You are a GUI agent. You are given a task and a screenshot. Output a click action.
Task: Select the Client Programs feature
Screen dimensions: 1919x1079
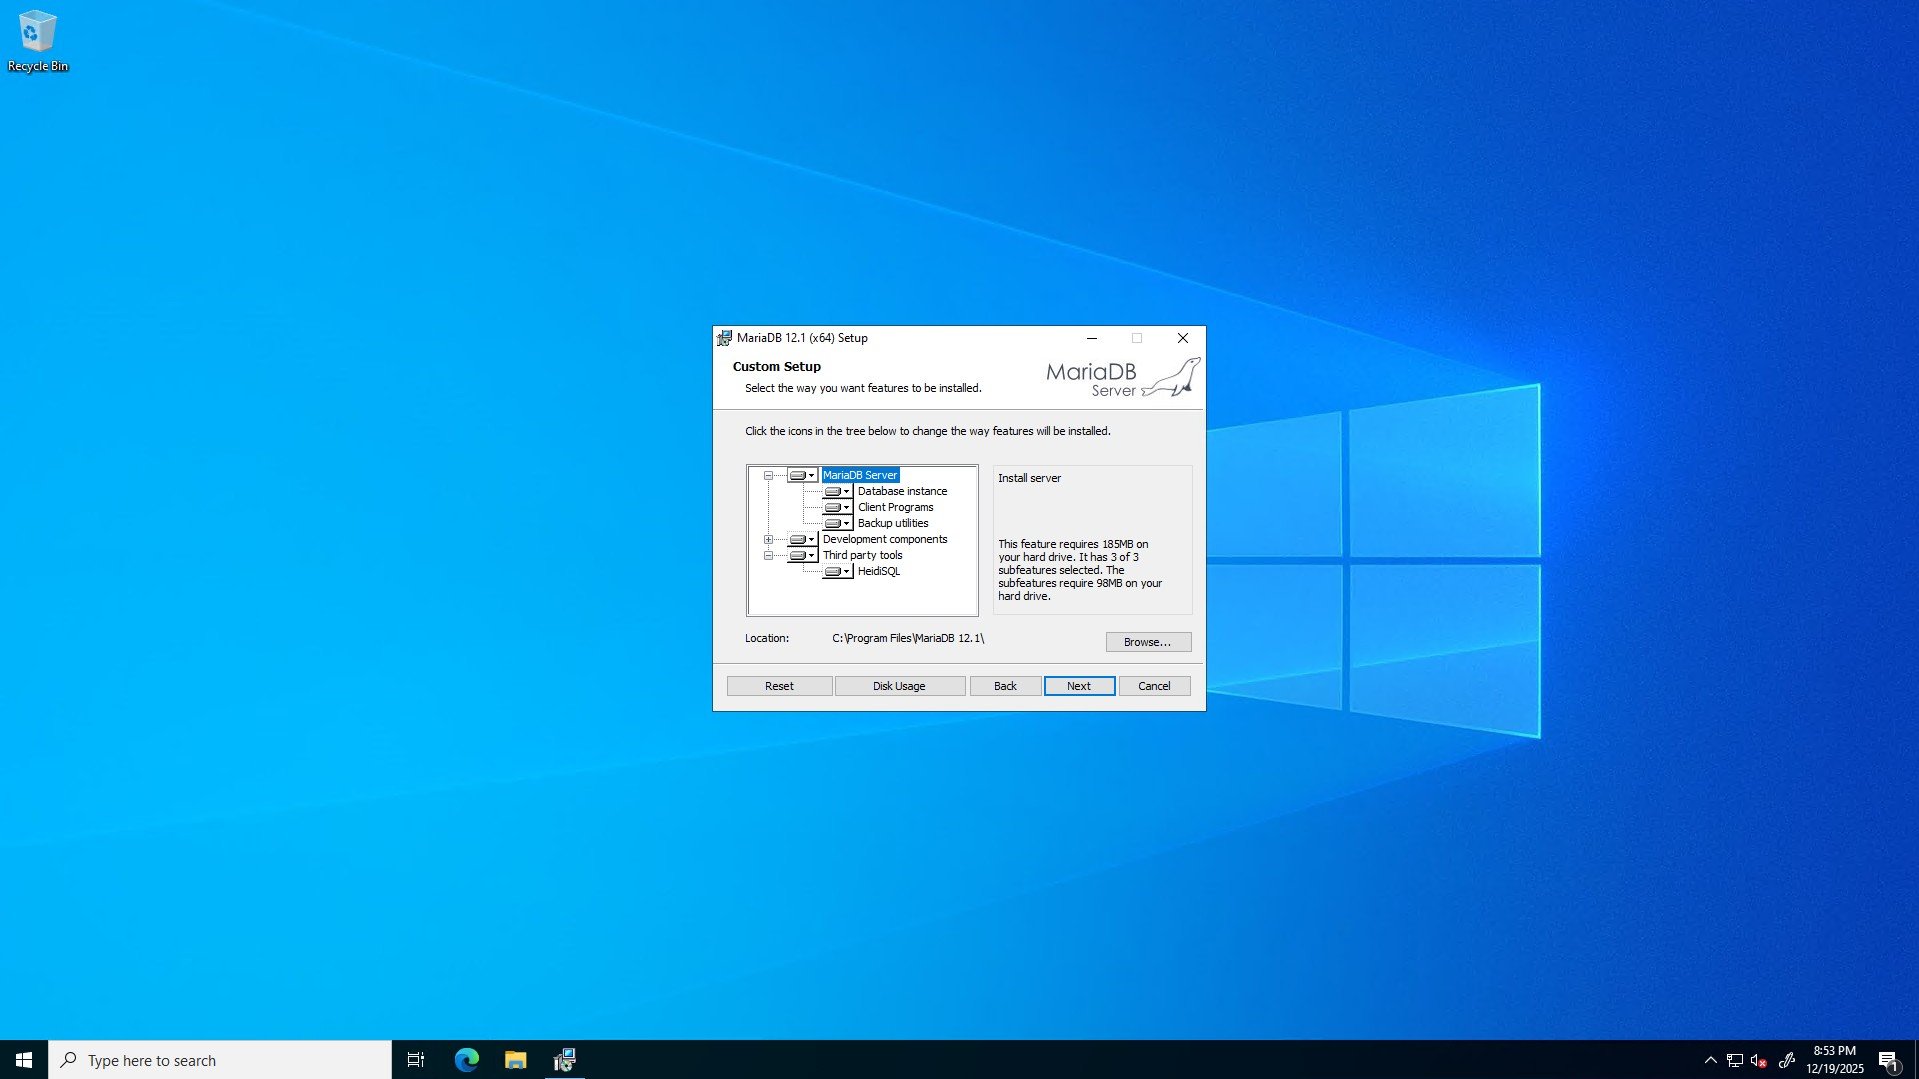[x=895, y=507]
